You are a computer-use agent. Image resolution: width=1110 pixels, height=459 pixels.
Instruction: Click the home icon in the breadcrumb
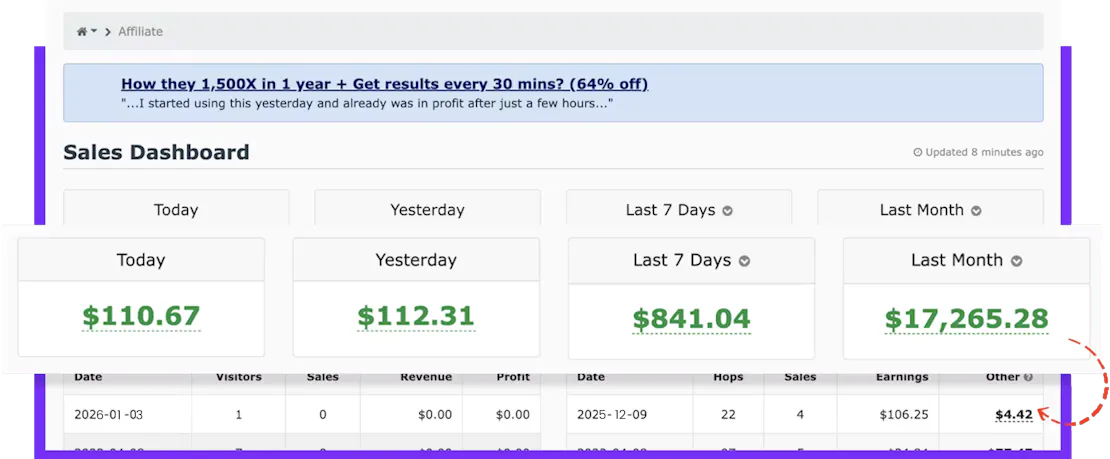click(x=82, y=32)
